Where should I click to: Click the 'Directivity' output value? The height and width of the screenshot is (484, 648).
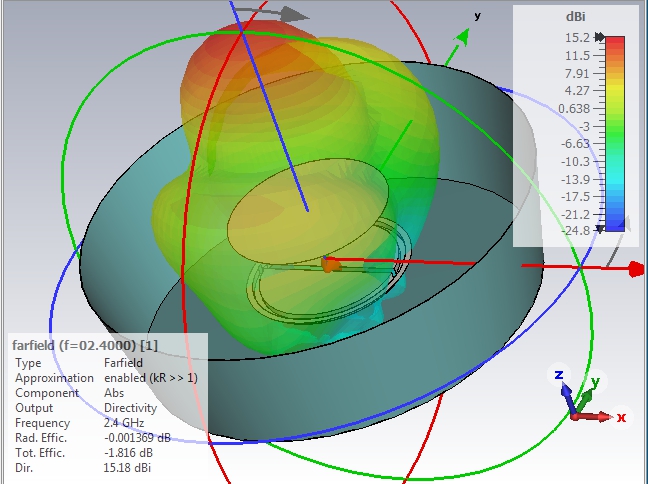tap(130, 408)
